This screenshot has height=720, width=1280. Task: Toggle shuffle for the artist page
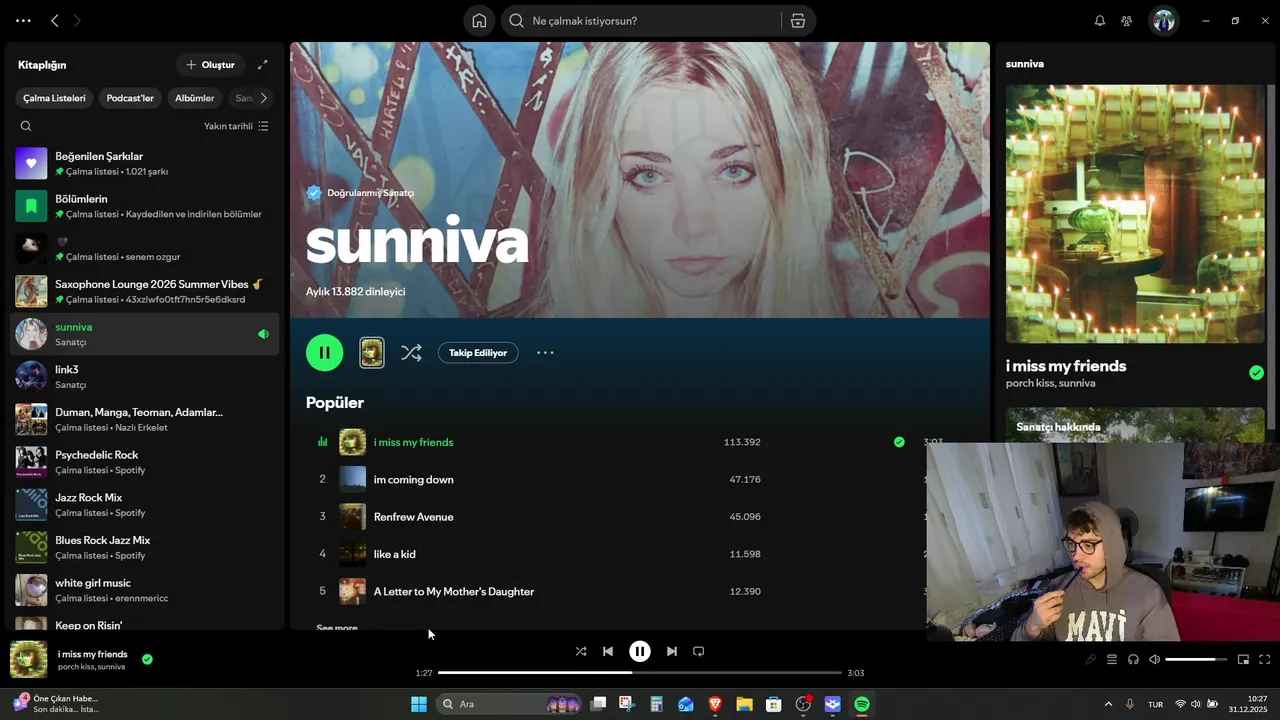pyautogui.click(x=411, y=352)
